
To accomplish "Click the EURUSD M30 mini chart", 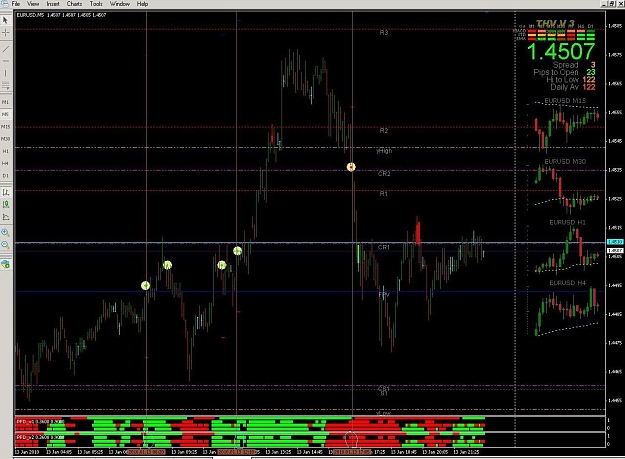I will (565, 186).
